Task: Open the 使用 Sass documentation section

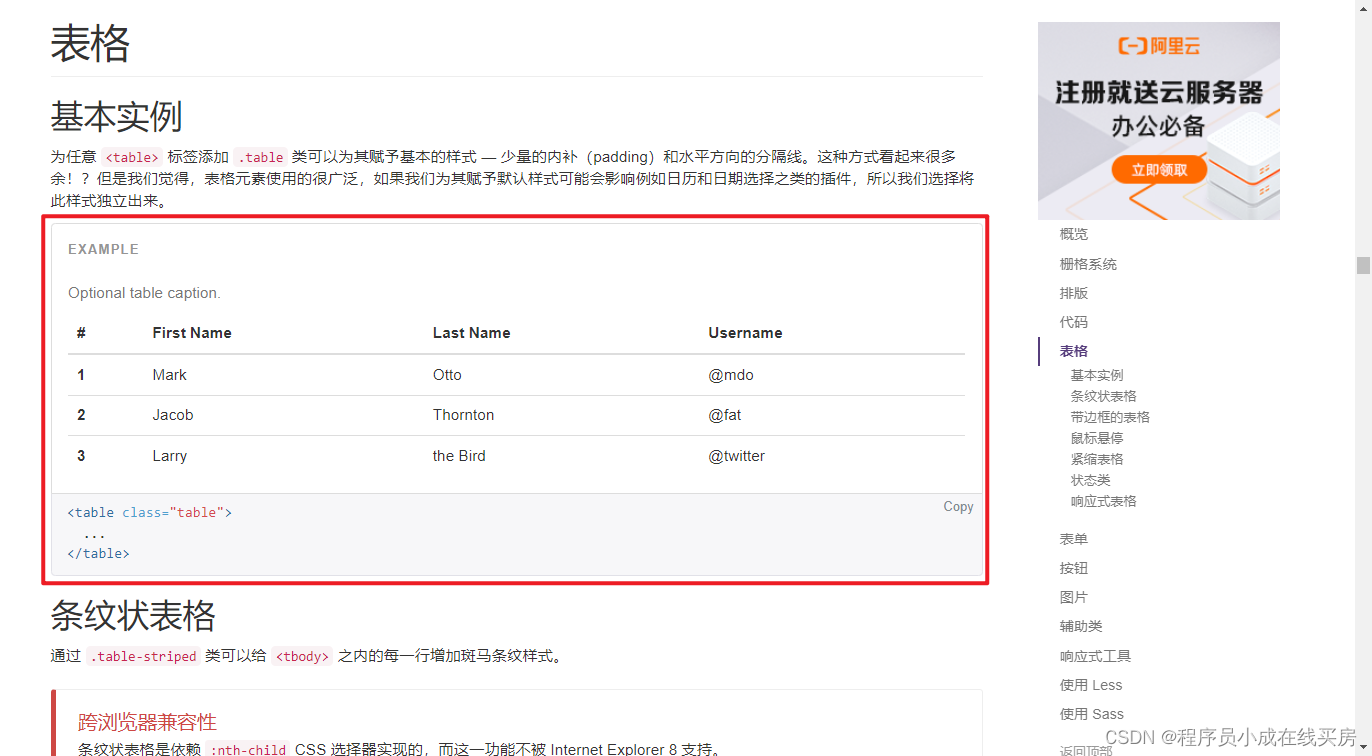Action: point(1089,713)
